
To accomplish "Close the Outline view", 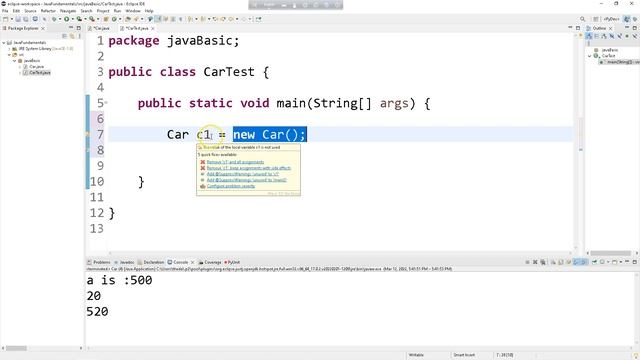I will (x=611, y=28).
